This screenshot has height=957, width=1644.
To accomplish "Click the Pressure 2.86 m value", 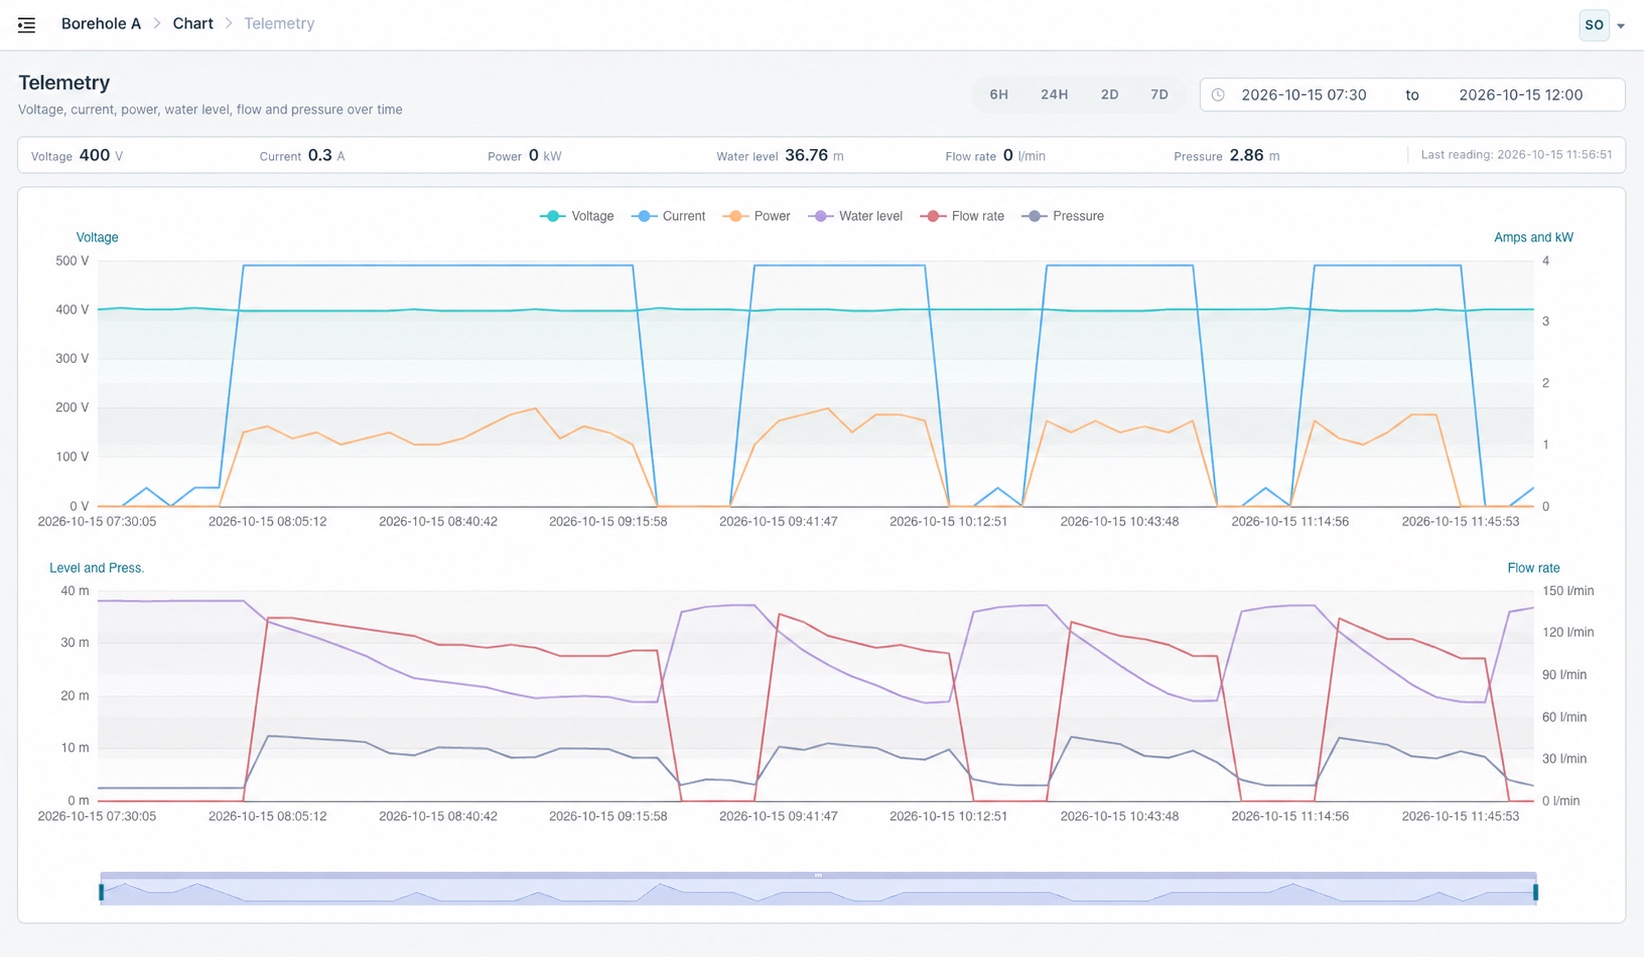I will (x=1227, y=156).
